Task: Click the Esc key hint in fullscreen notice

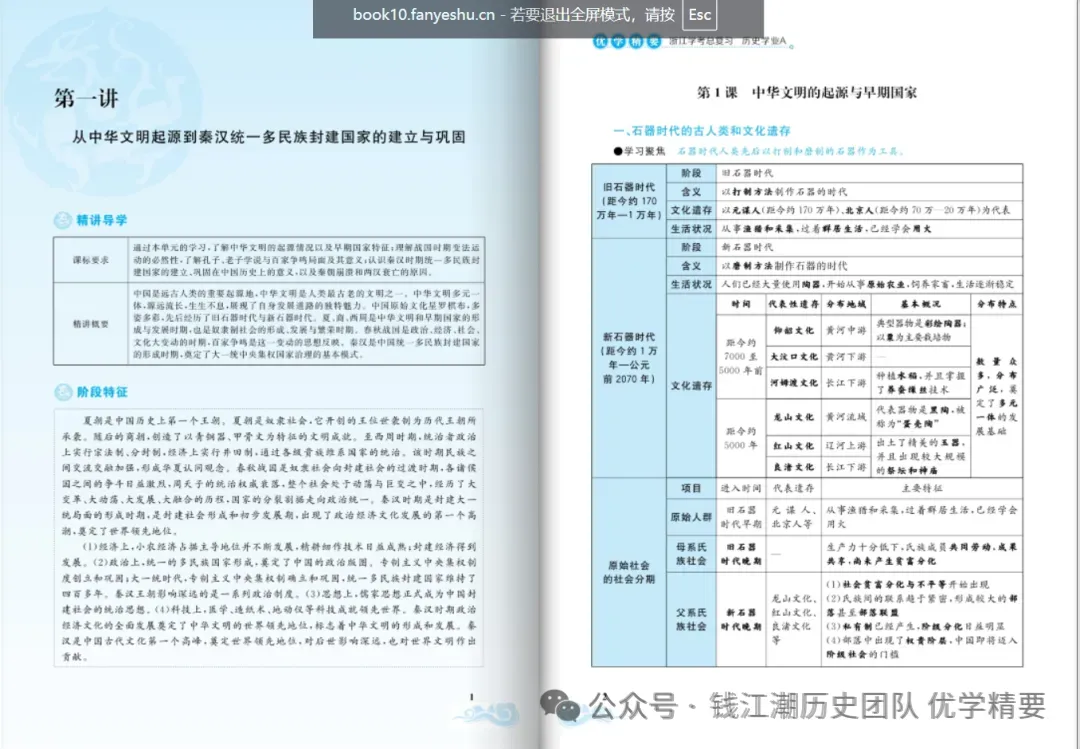Action: click(x=699, y=14)
